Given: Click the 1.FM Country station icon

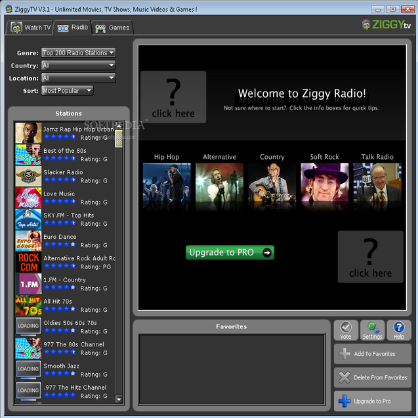Looking at the screenshot, I should [x=28, y=284].
